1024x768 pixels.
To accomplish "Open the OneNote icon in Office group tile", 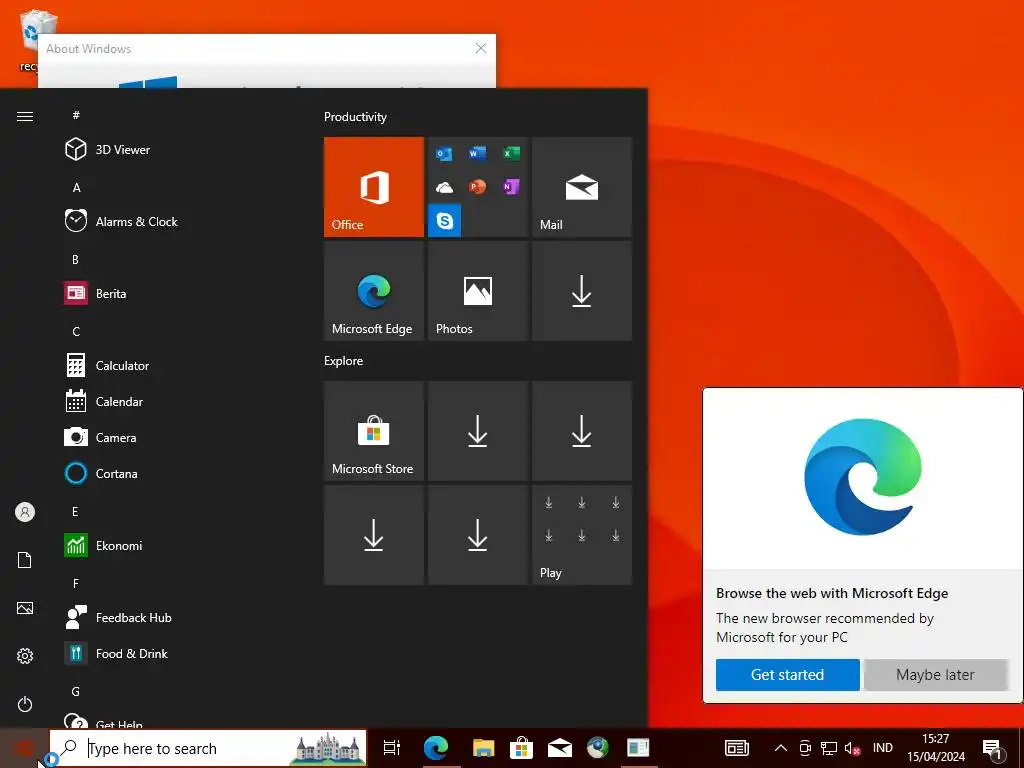I will point(511,187).
